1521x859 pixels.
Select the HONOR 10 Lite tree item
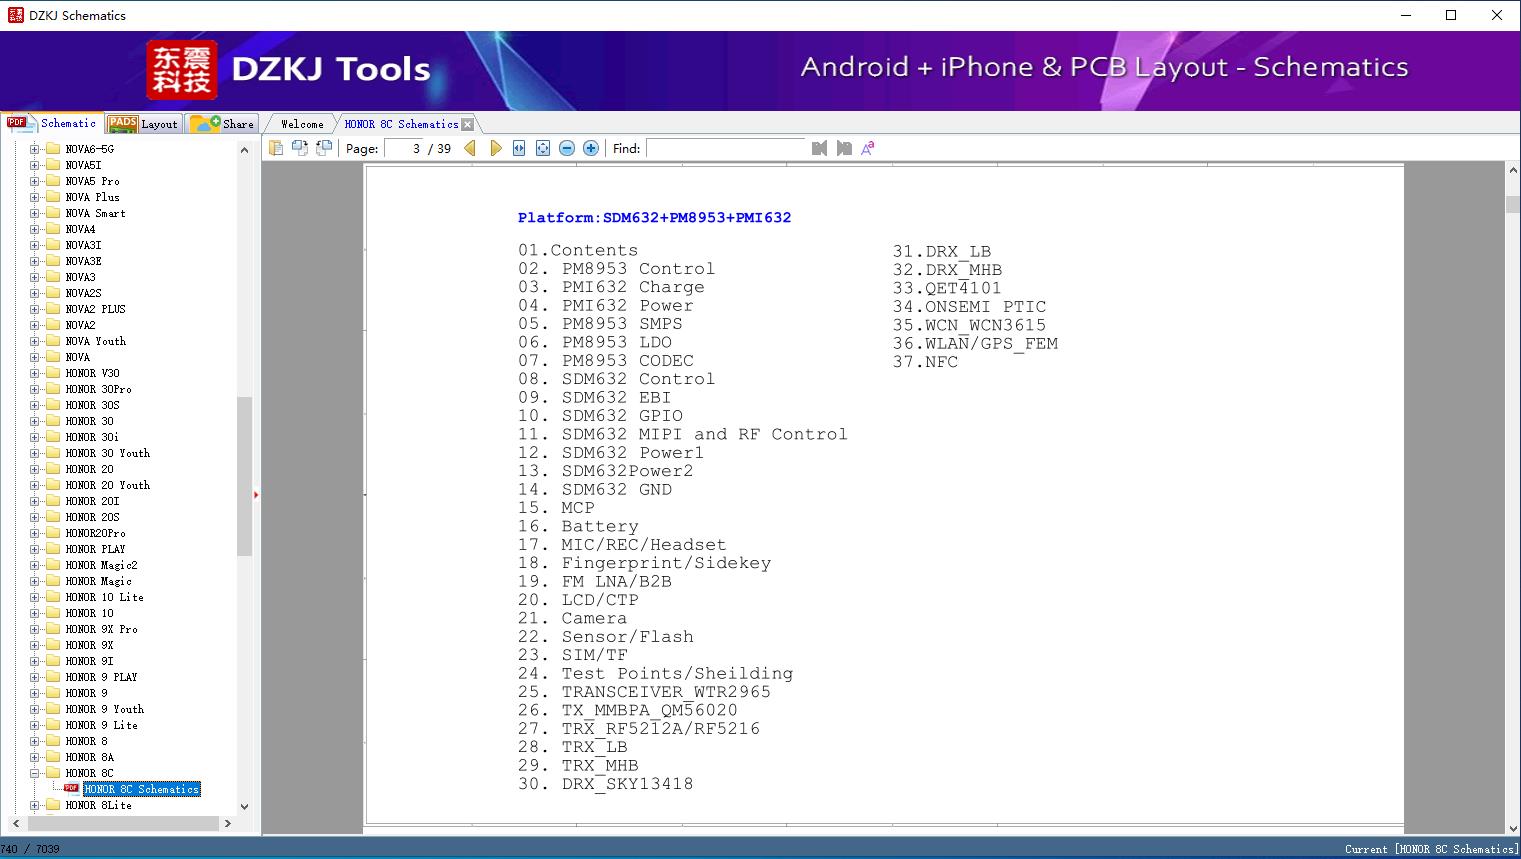[x=104, y=597]
